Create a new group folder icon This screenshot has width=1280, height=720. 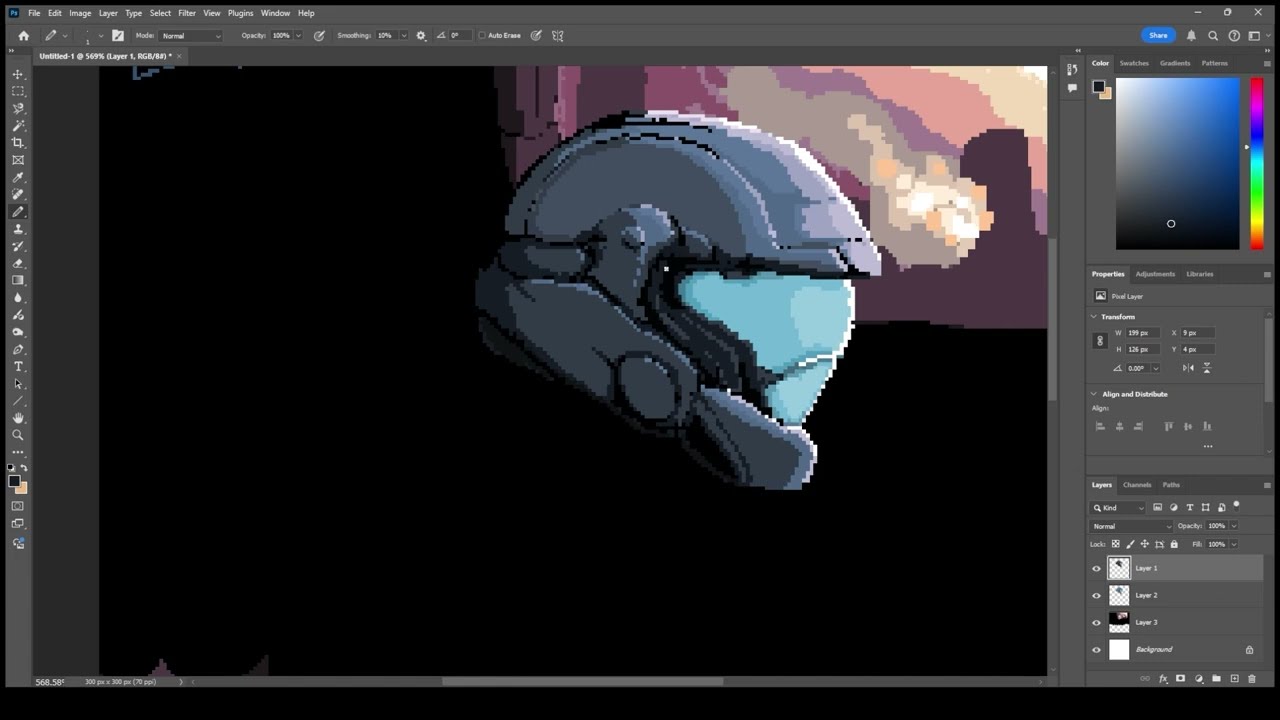tap(1216, 679)
